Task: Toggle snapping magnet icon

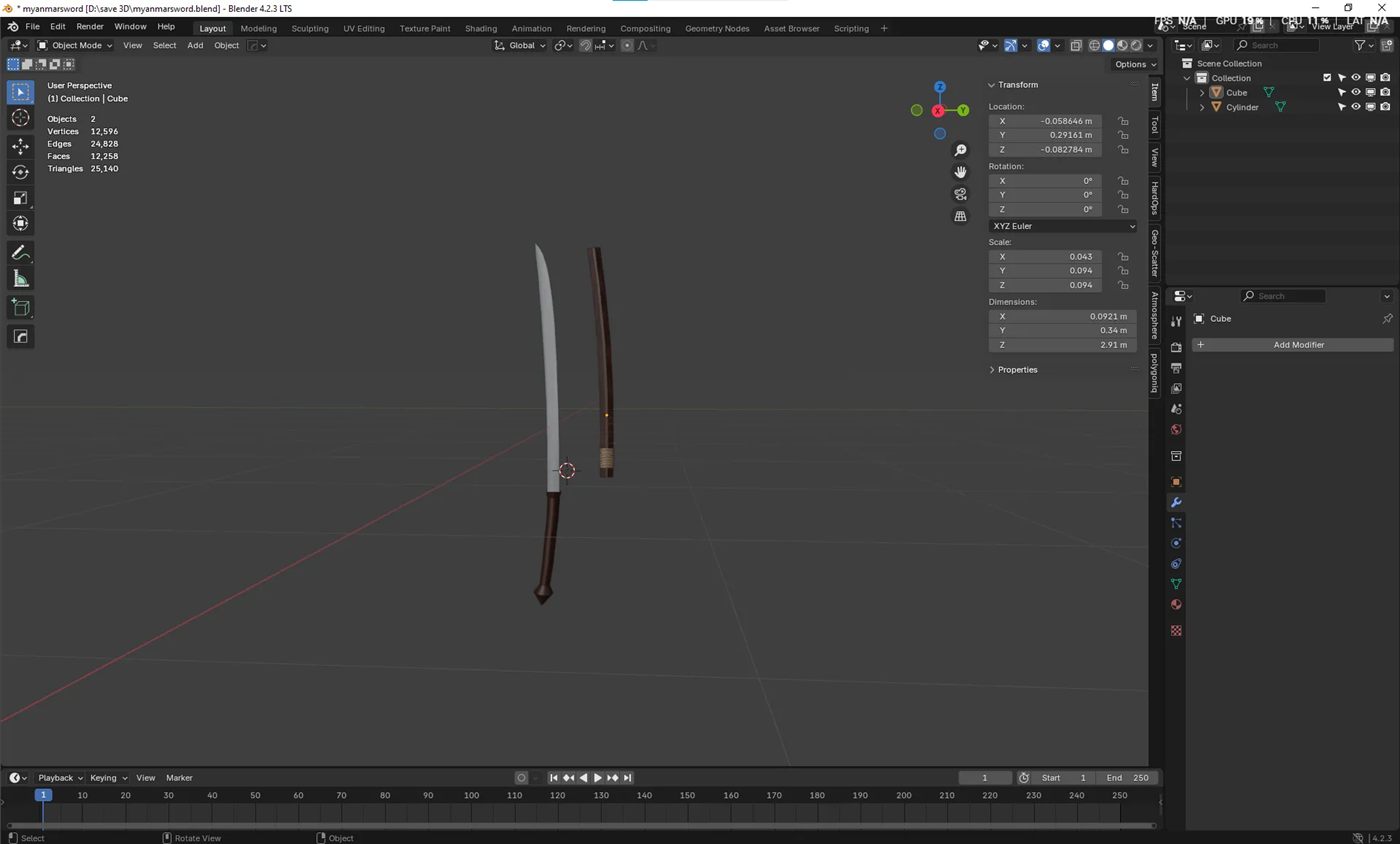Action: (x=586, y=45)
